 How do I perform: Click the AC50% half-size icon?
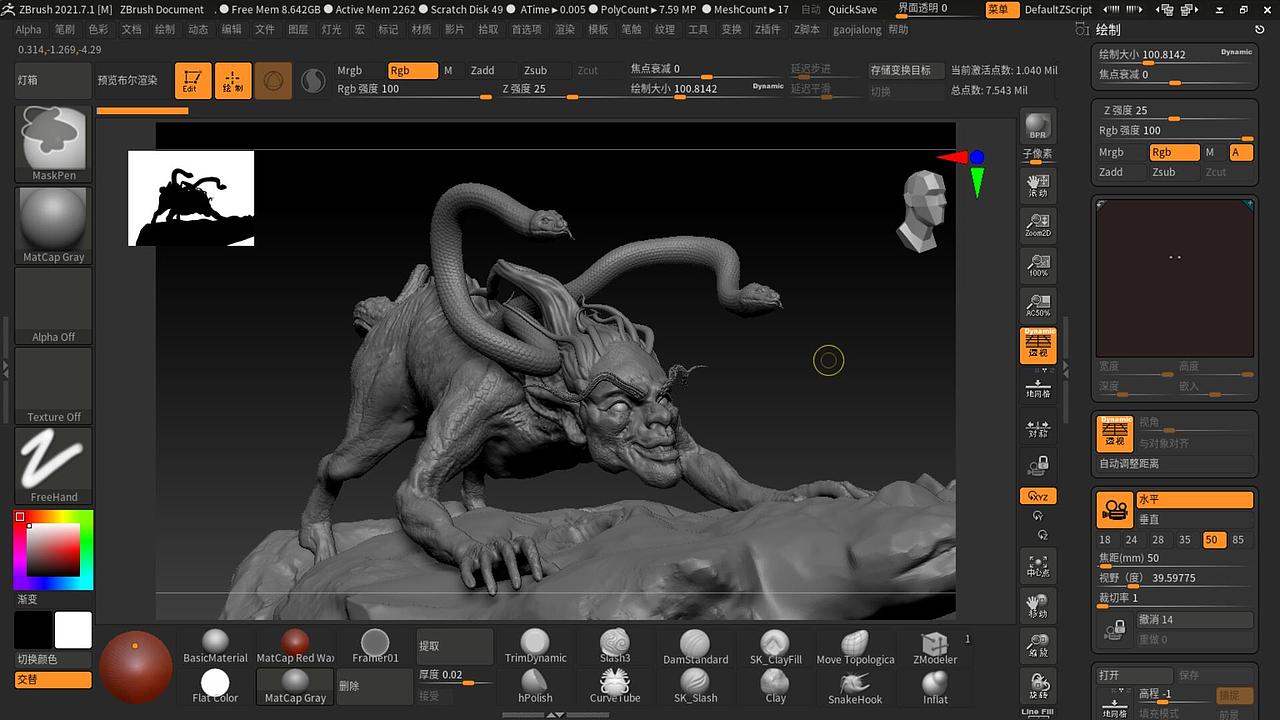click(x=1038, y=305)
